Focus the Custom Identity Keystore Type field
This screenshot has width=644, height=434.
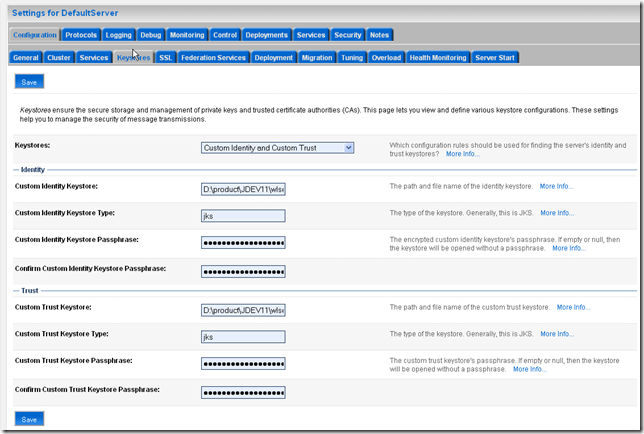click(x=243, y=214)
